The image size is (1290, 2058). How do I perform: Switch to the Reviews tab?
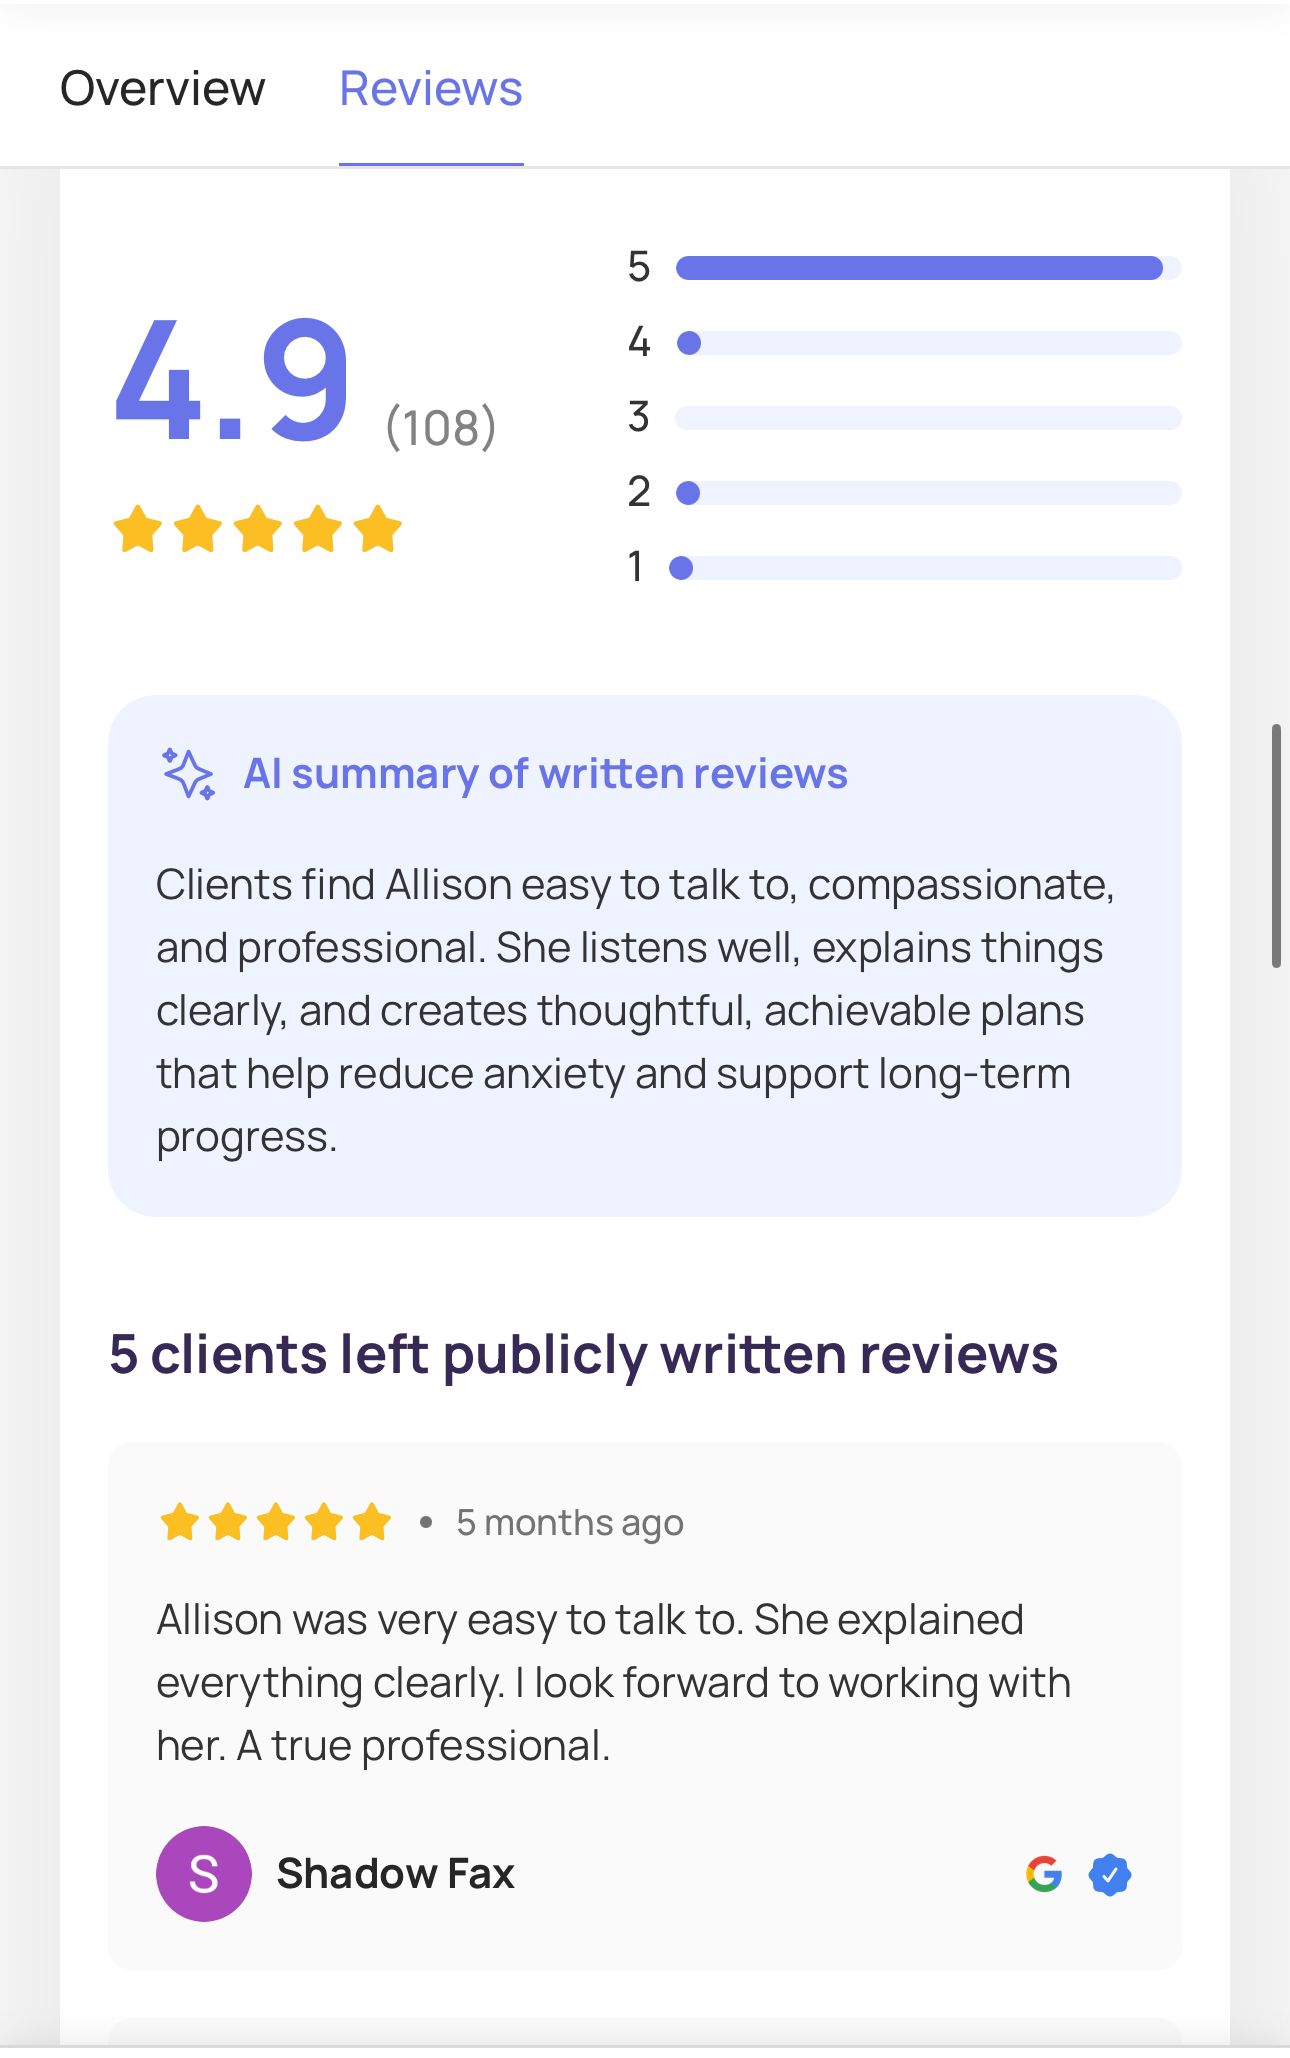[431, 89]
